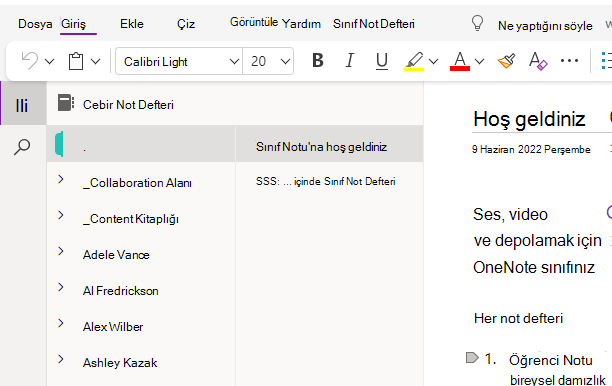
Task: Expand the _Content Kitaplığı section group
Action: coord(61,215)
